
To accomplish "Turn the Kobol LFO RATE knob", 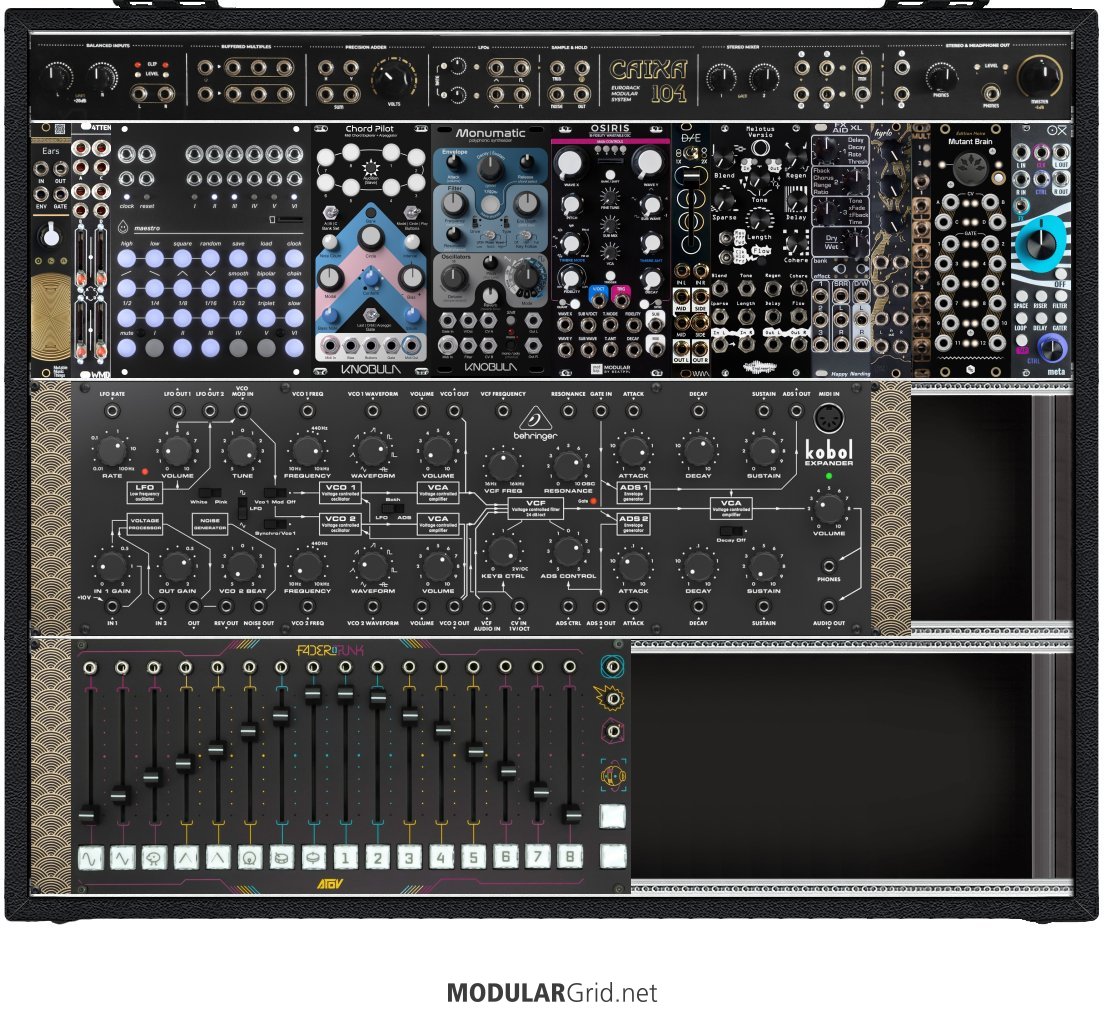I will pyautogui.click(x=111, y=450).
